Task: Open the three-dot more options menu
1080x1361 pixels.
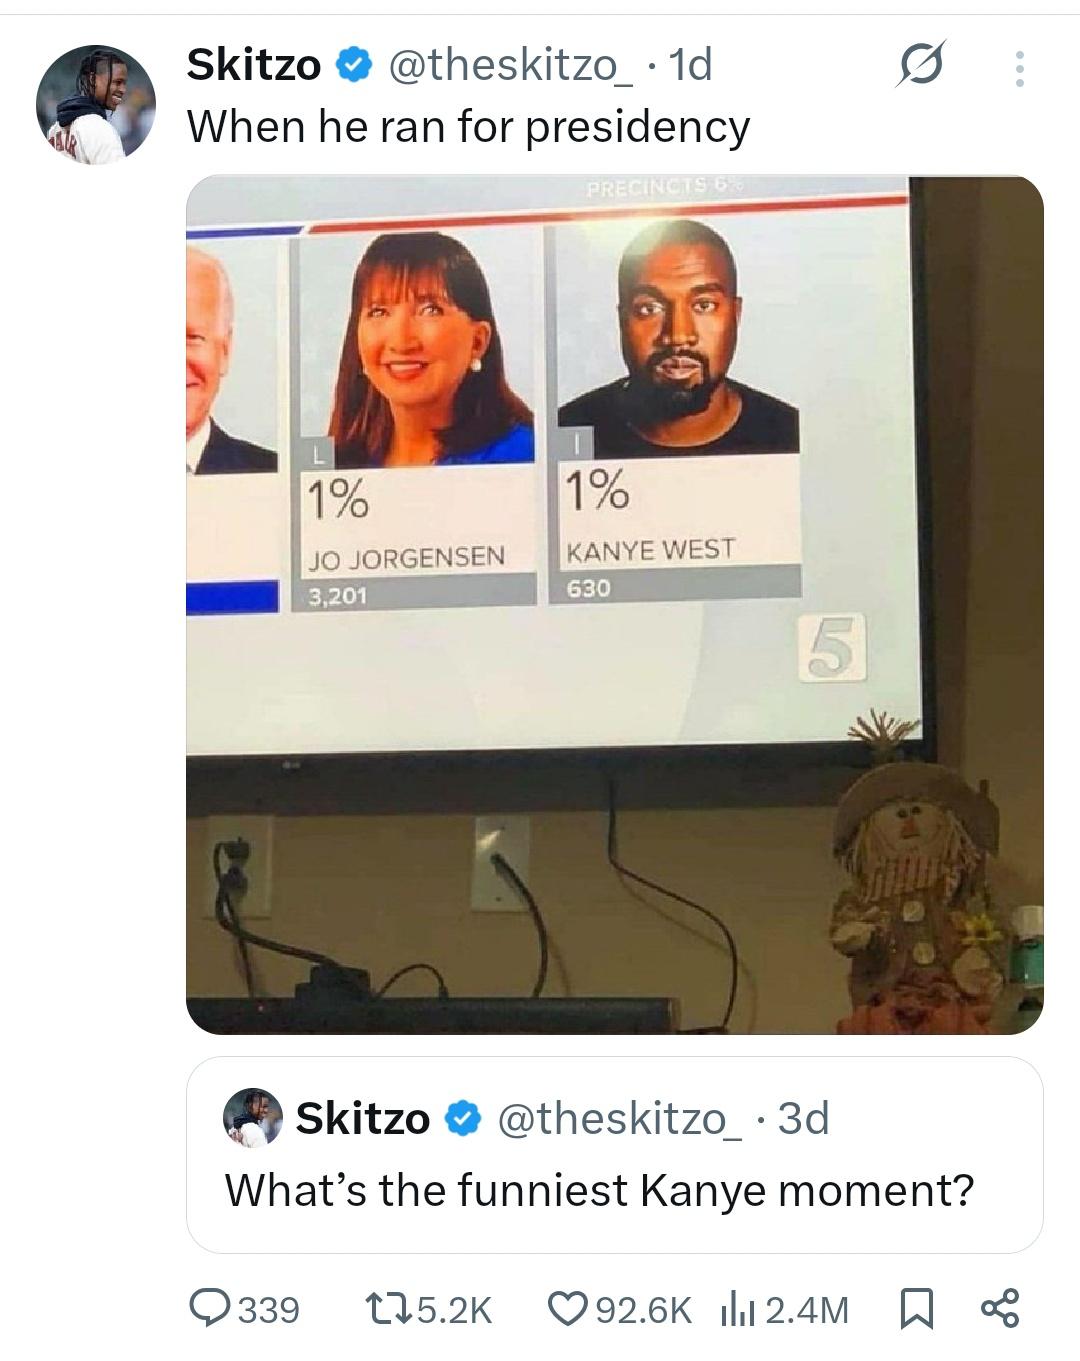Action: pyautogui.click(x=1019, y=69)
